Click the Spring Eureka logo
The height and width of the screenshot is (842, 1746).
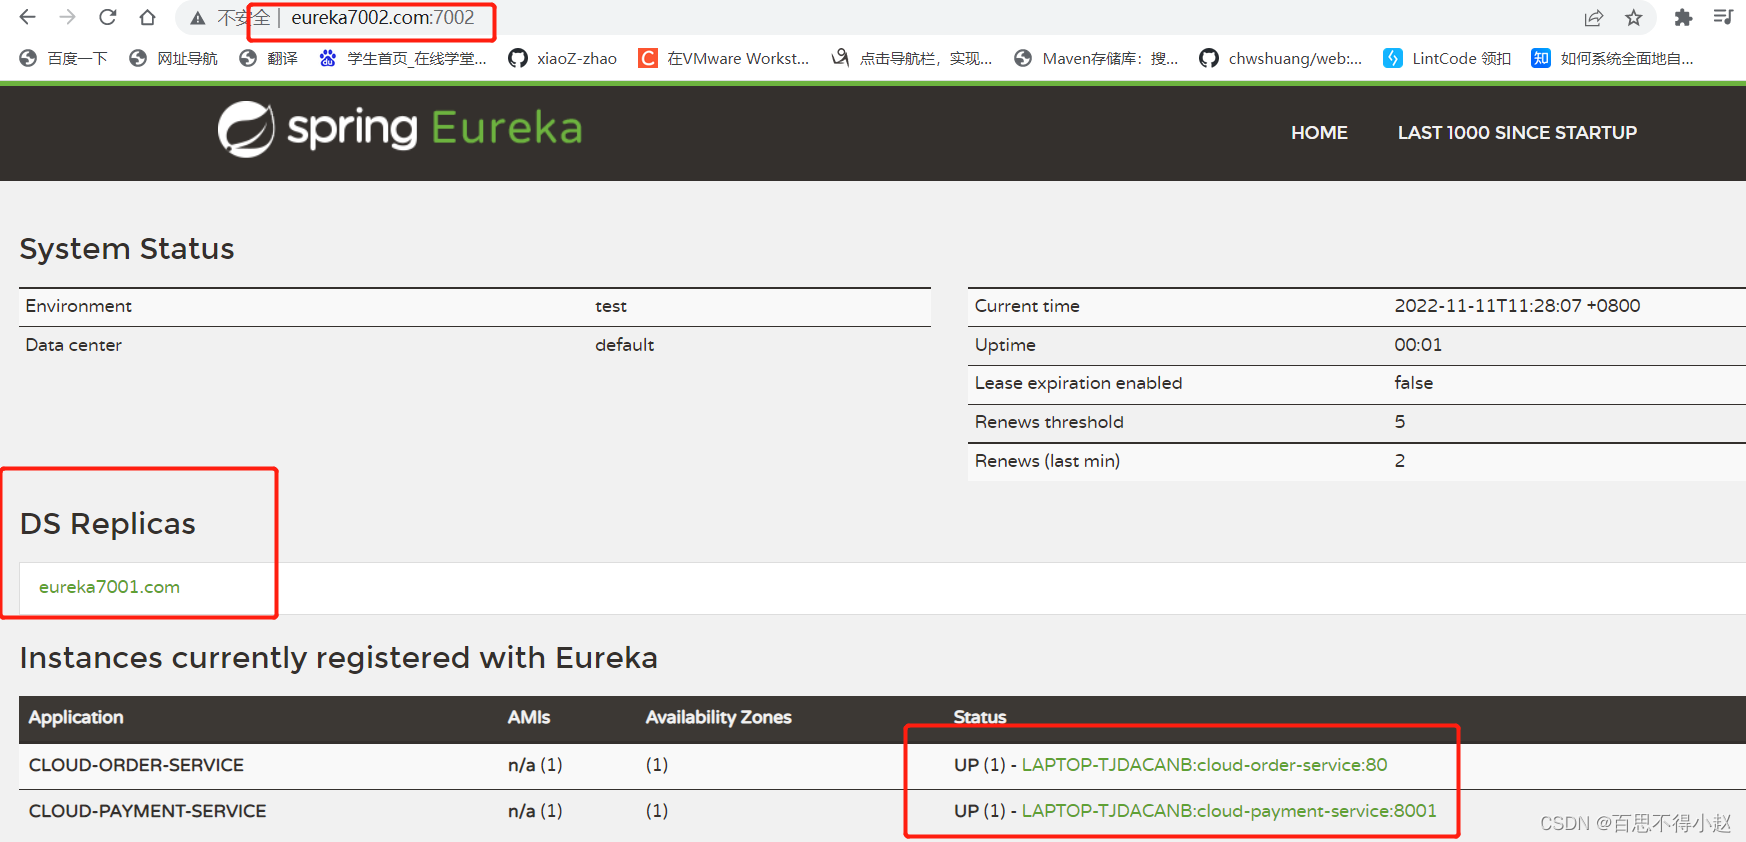coord(400,129)
